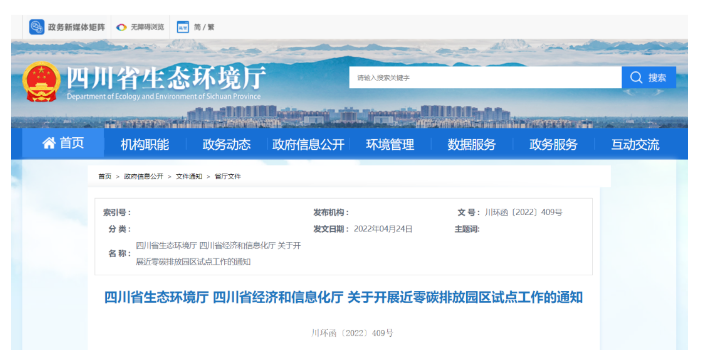This screenshot has width=703, height=363.
Task: Click the date 2022年04月24日
Action: point(383,229)
